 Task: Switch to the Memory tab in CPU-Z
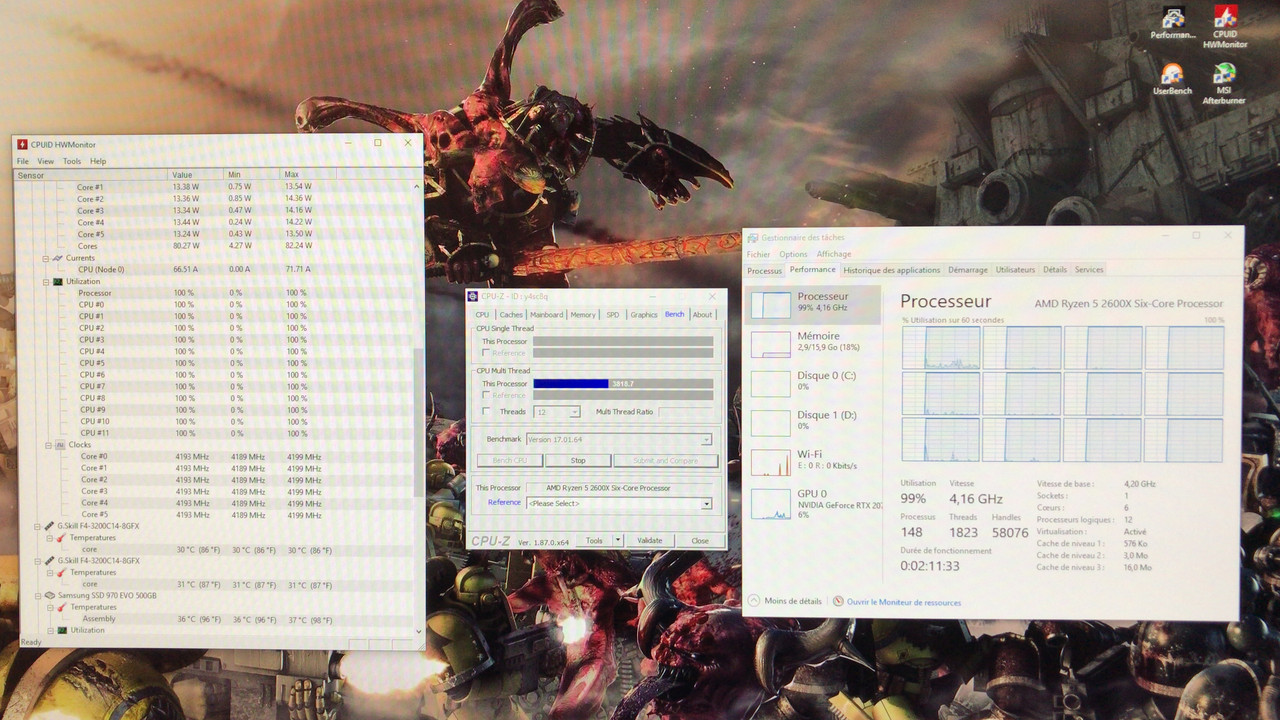point(583,313)
